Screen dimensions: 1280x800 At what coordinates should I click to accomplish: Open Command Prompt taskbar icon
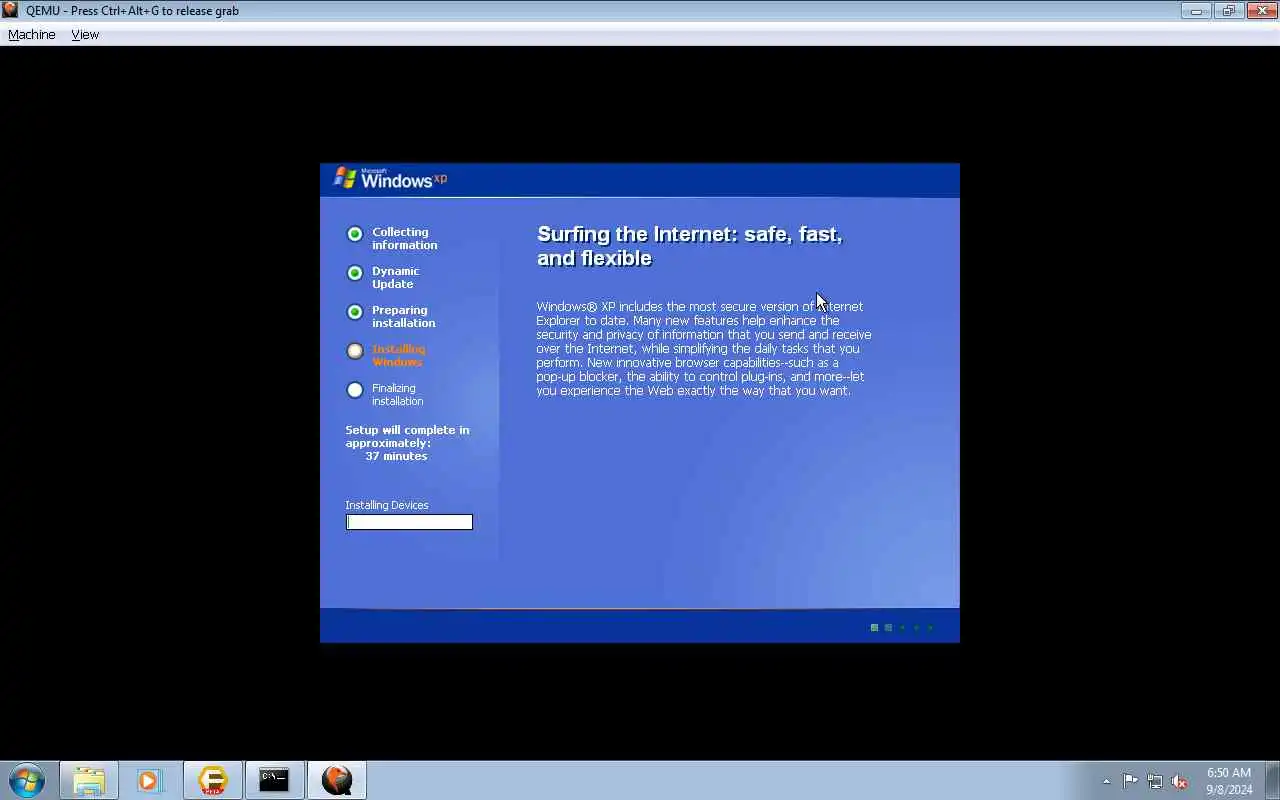click(274, 780)
